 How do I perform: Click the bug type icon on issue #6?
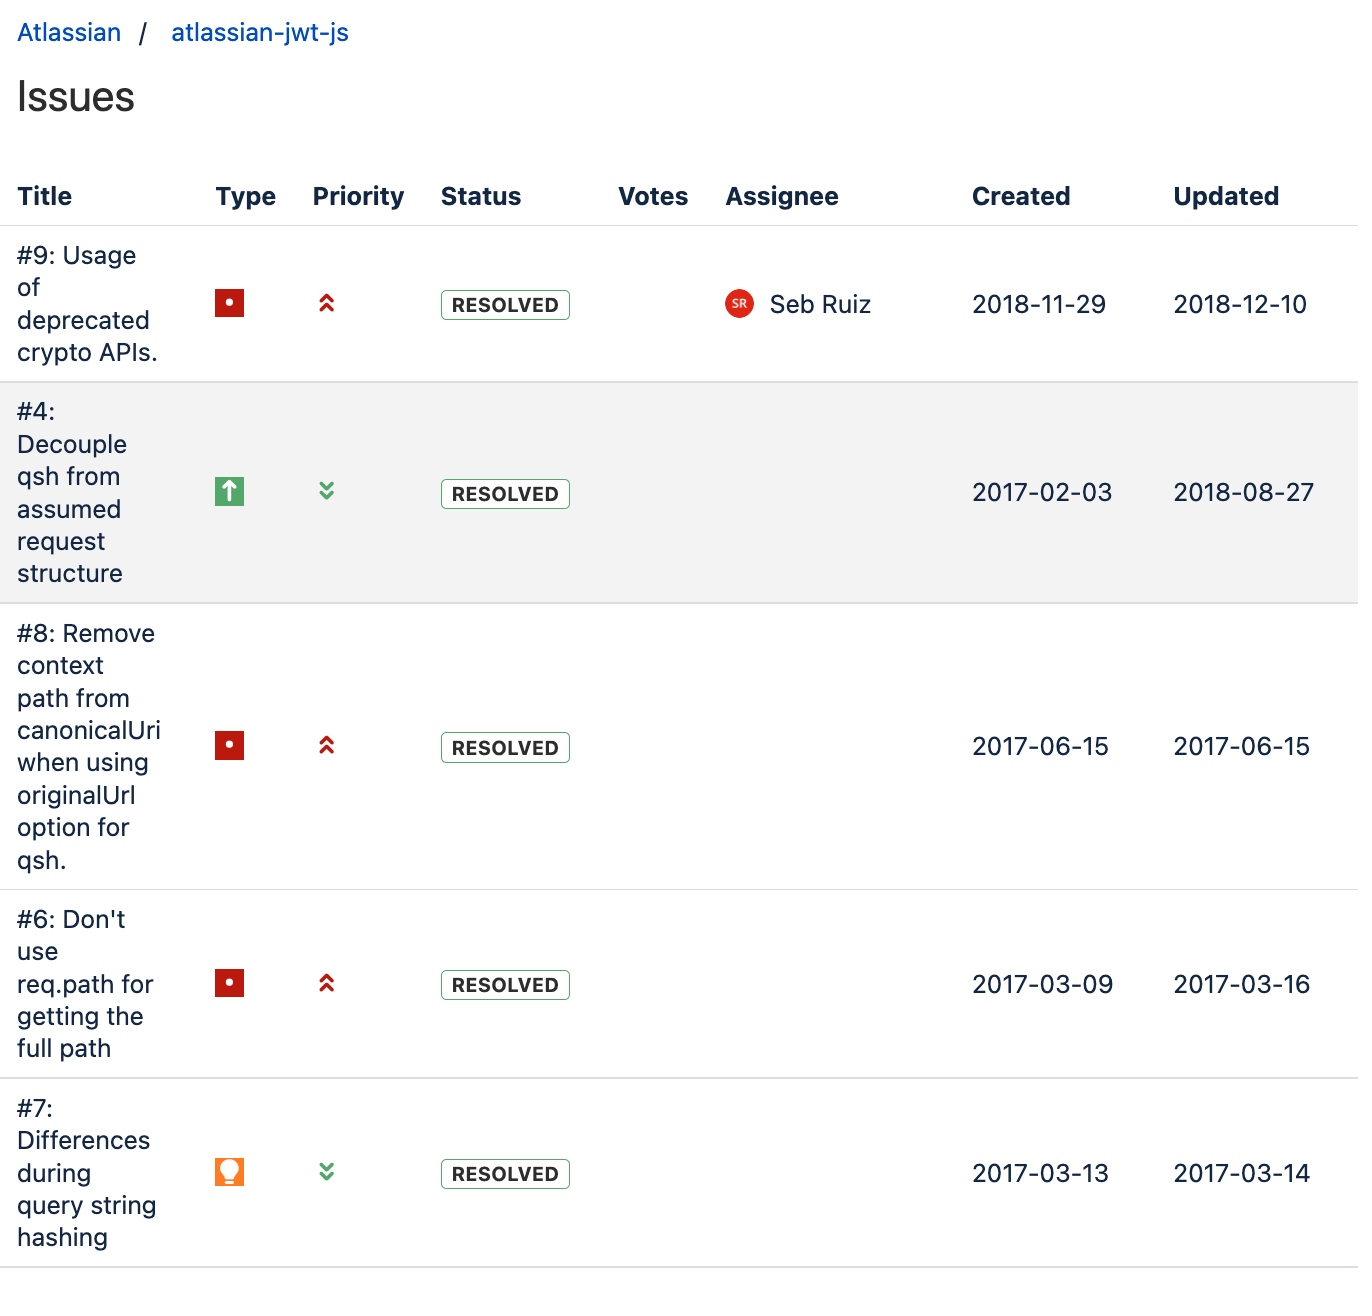[x=229, y=983]
